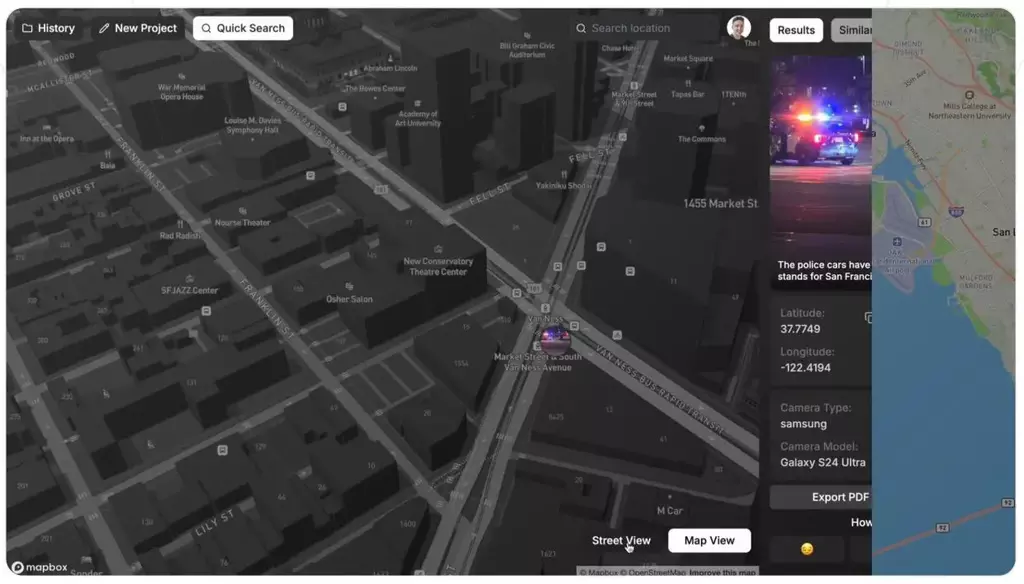Viewport: 1024px width, 584px height.
Task: Click the 1455 Market St map label
Action: click(721, 202)
